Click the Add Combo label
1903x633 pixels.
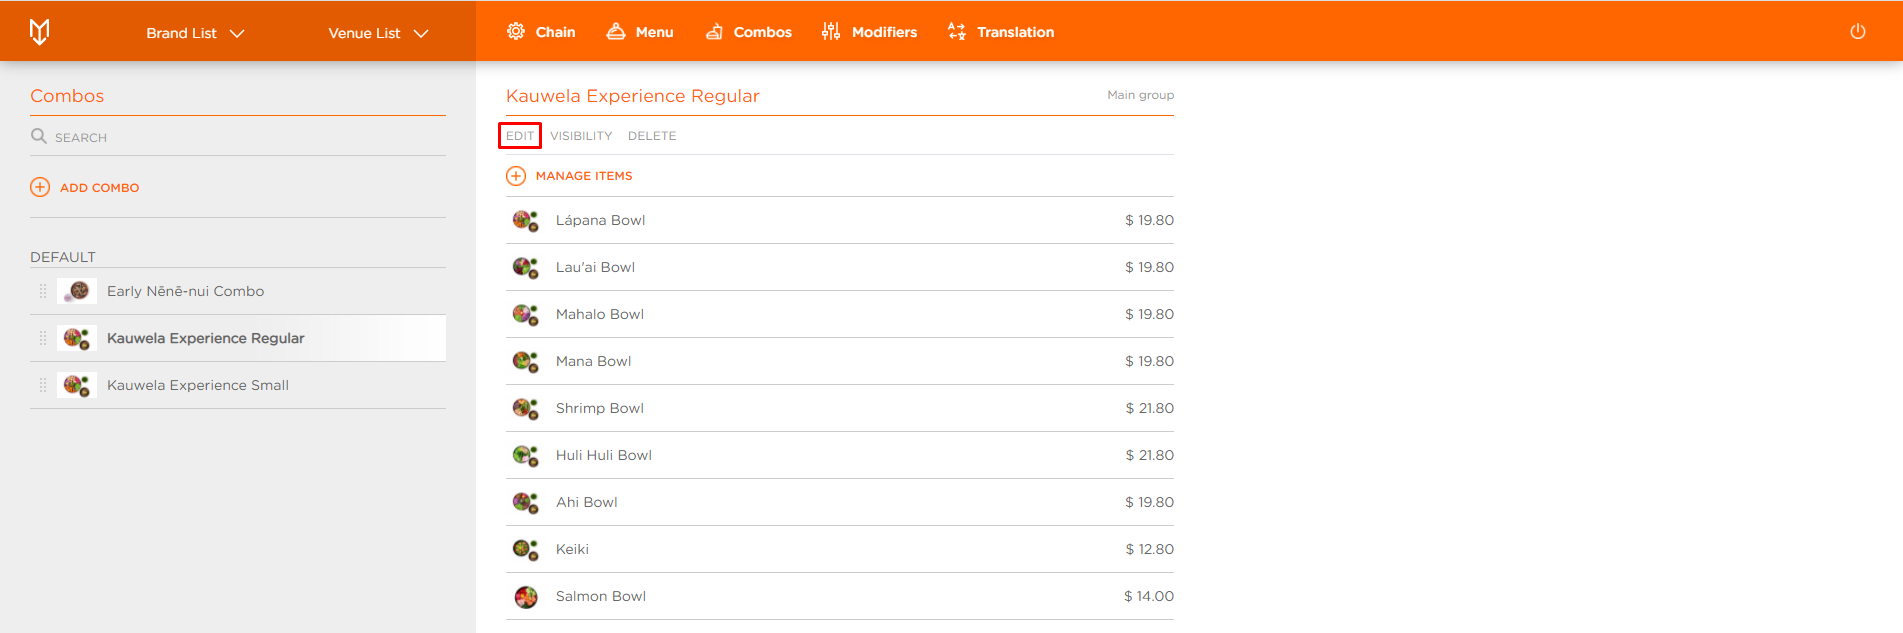(x=100, y=187)
